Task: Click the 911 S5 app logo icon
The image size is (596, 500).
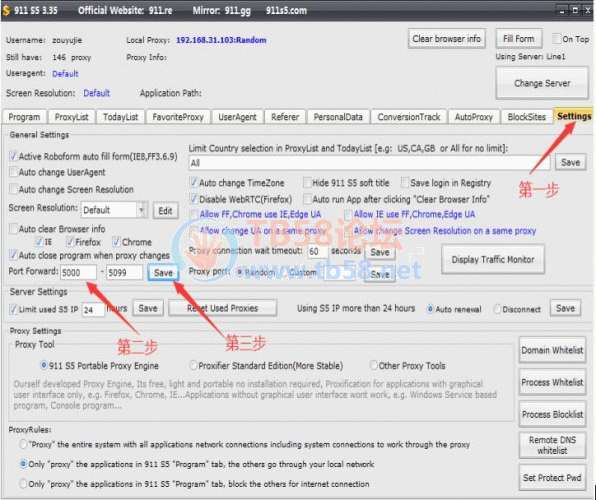Action: point(6,10)
